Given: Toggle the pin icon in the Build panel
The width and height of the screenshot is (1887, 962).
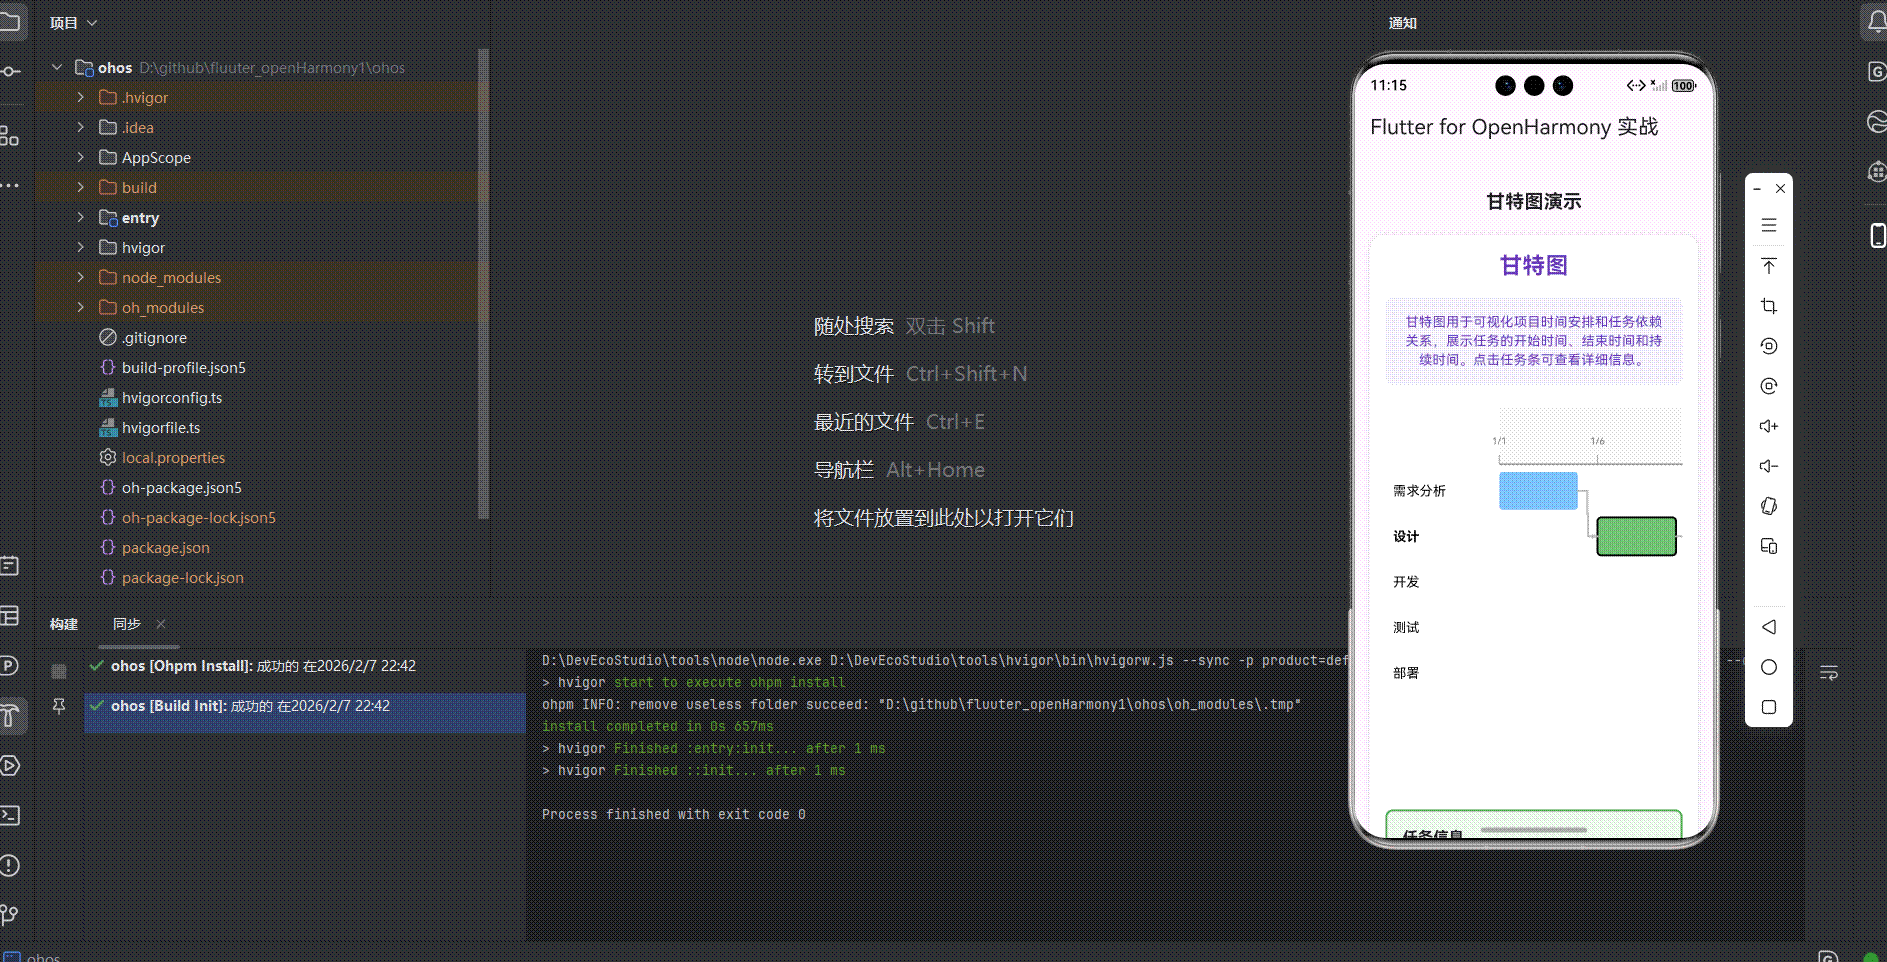Looking at the screenshot, I should (59, 706).
